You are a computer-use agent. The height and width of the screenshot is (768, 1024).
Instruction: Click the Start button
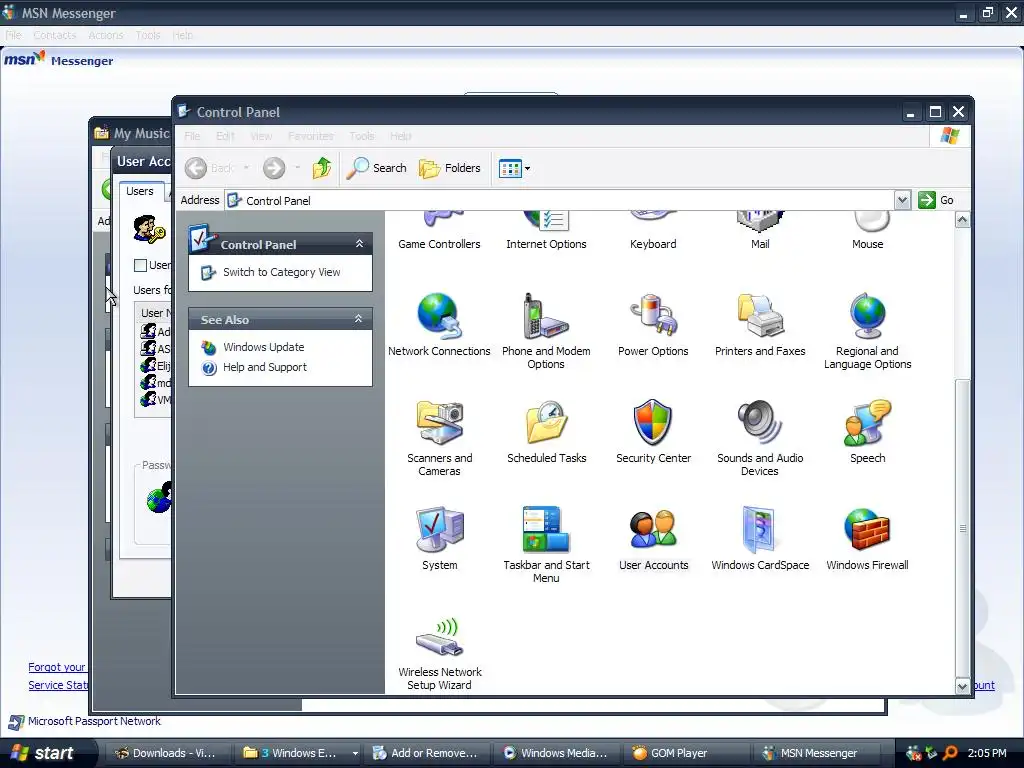click(46, 753)
